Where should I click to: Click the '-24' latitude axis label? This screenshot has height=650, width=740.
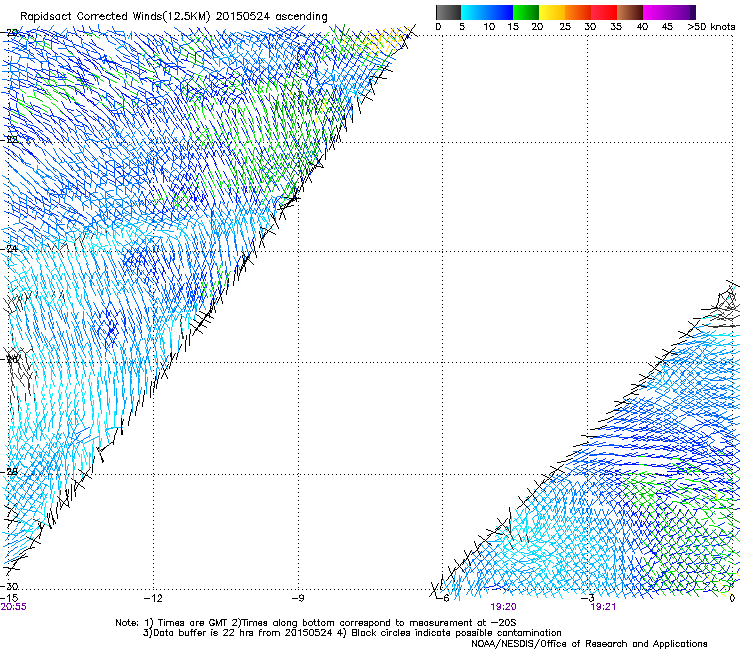tap(9, 248)
